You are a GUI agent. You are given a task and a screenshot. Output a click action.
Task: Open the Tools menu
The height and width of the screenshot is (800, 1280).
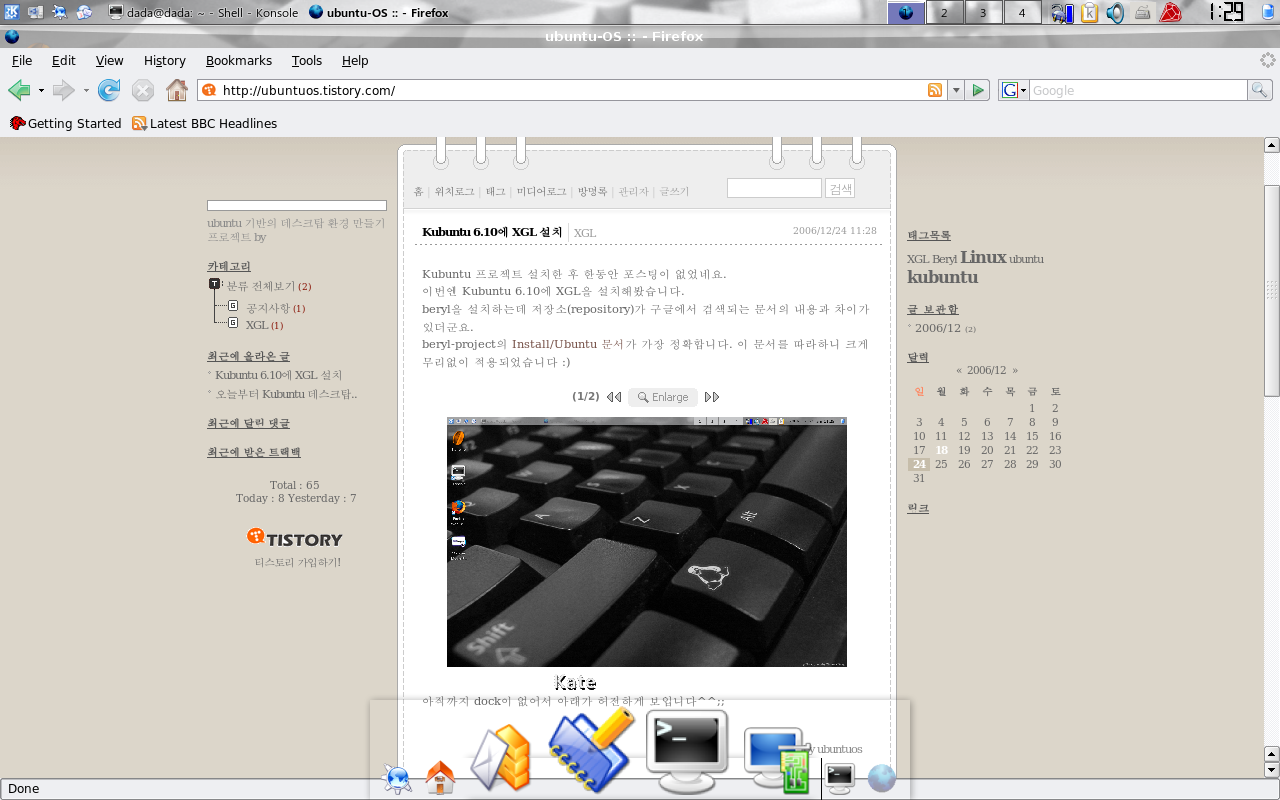(x=307, y=60)
